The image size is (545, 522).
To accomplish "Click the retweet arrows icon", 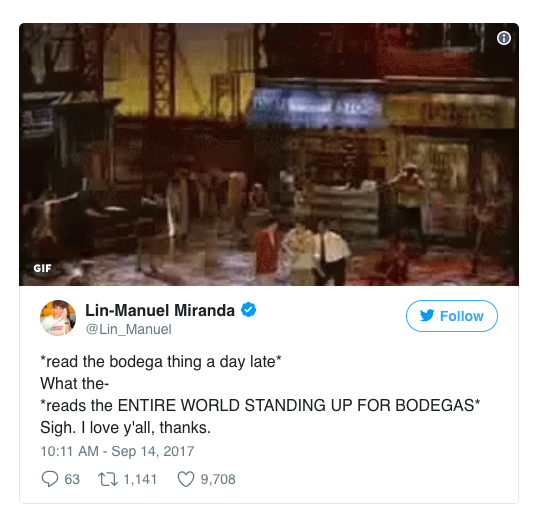I will [108, 479].
